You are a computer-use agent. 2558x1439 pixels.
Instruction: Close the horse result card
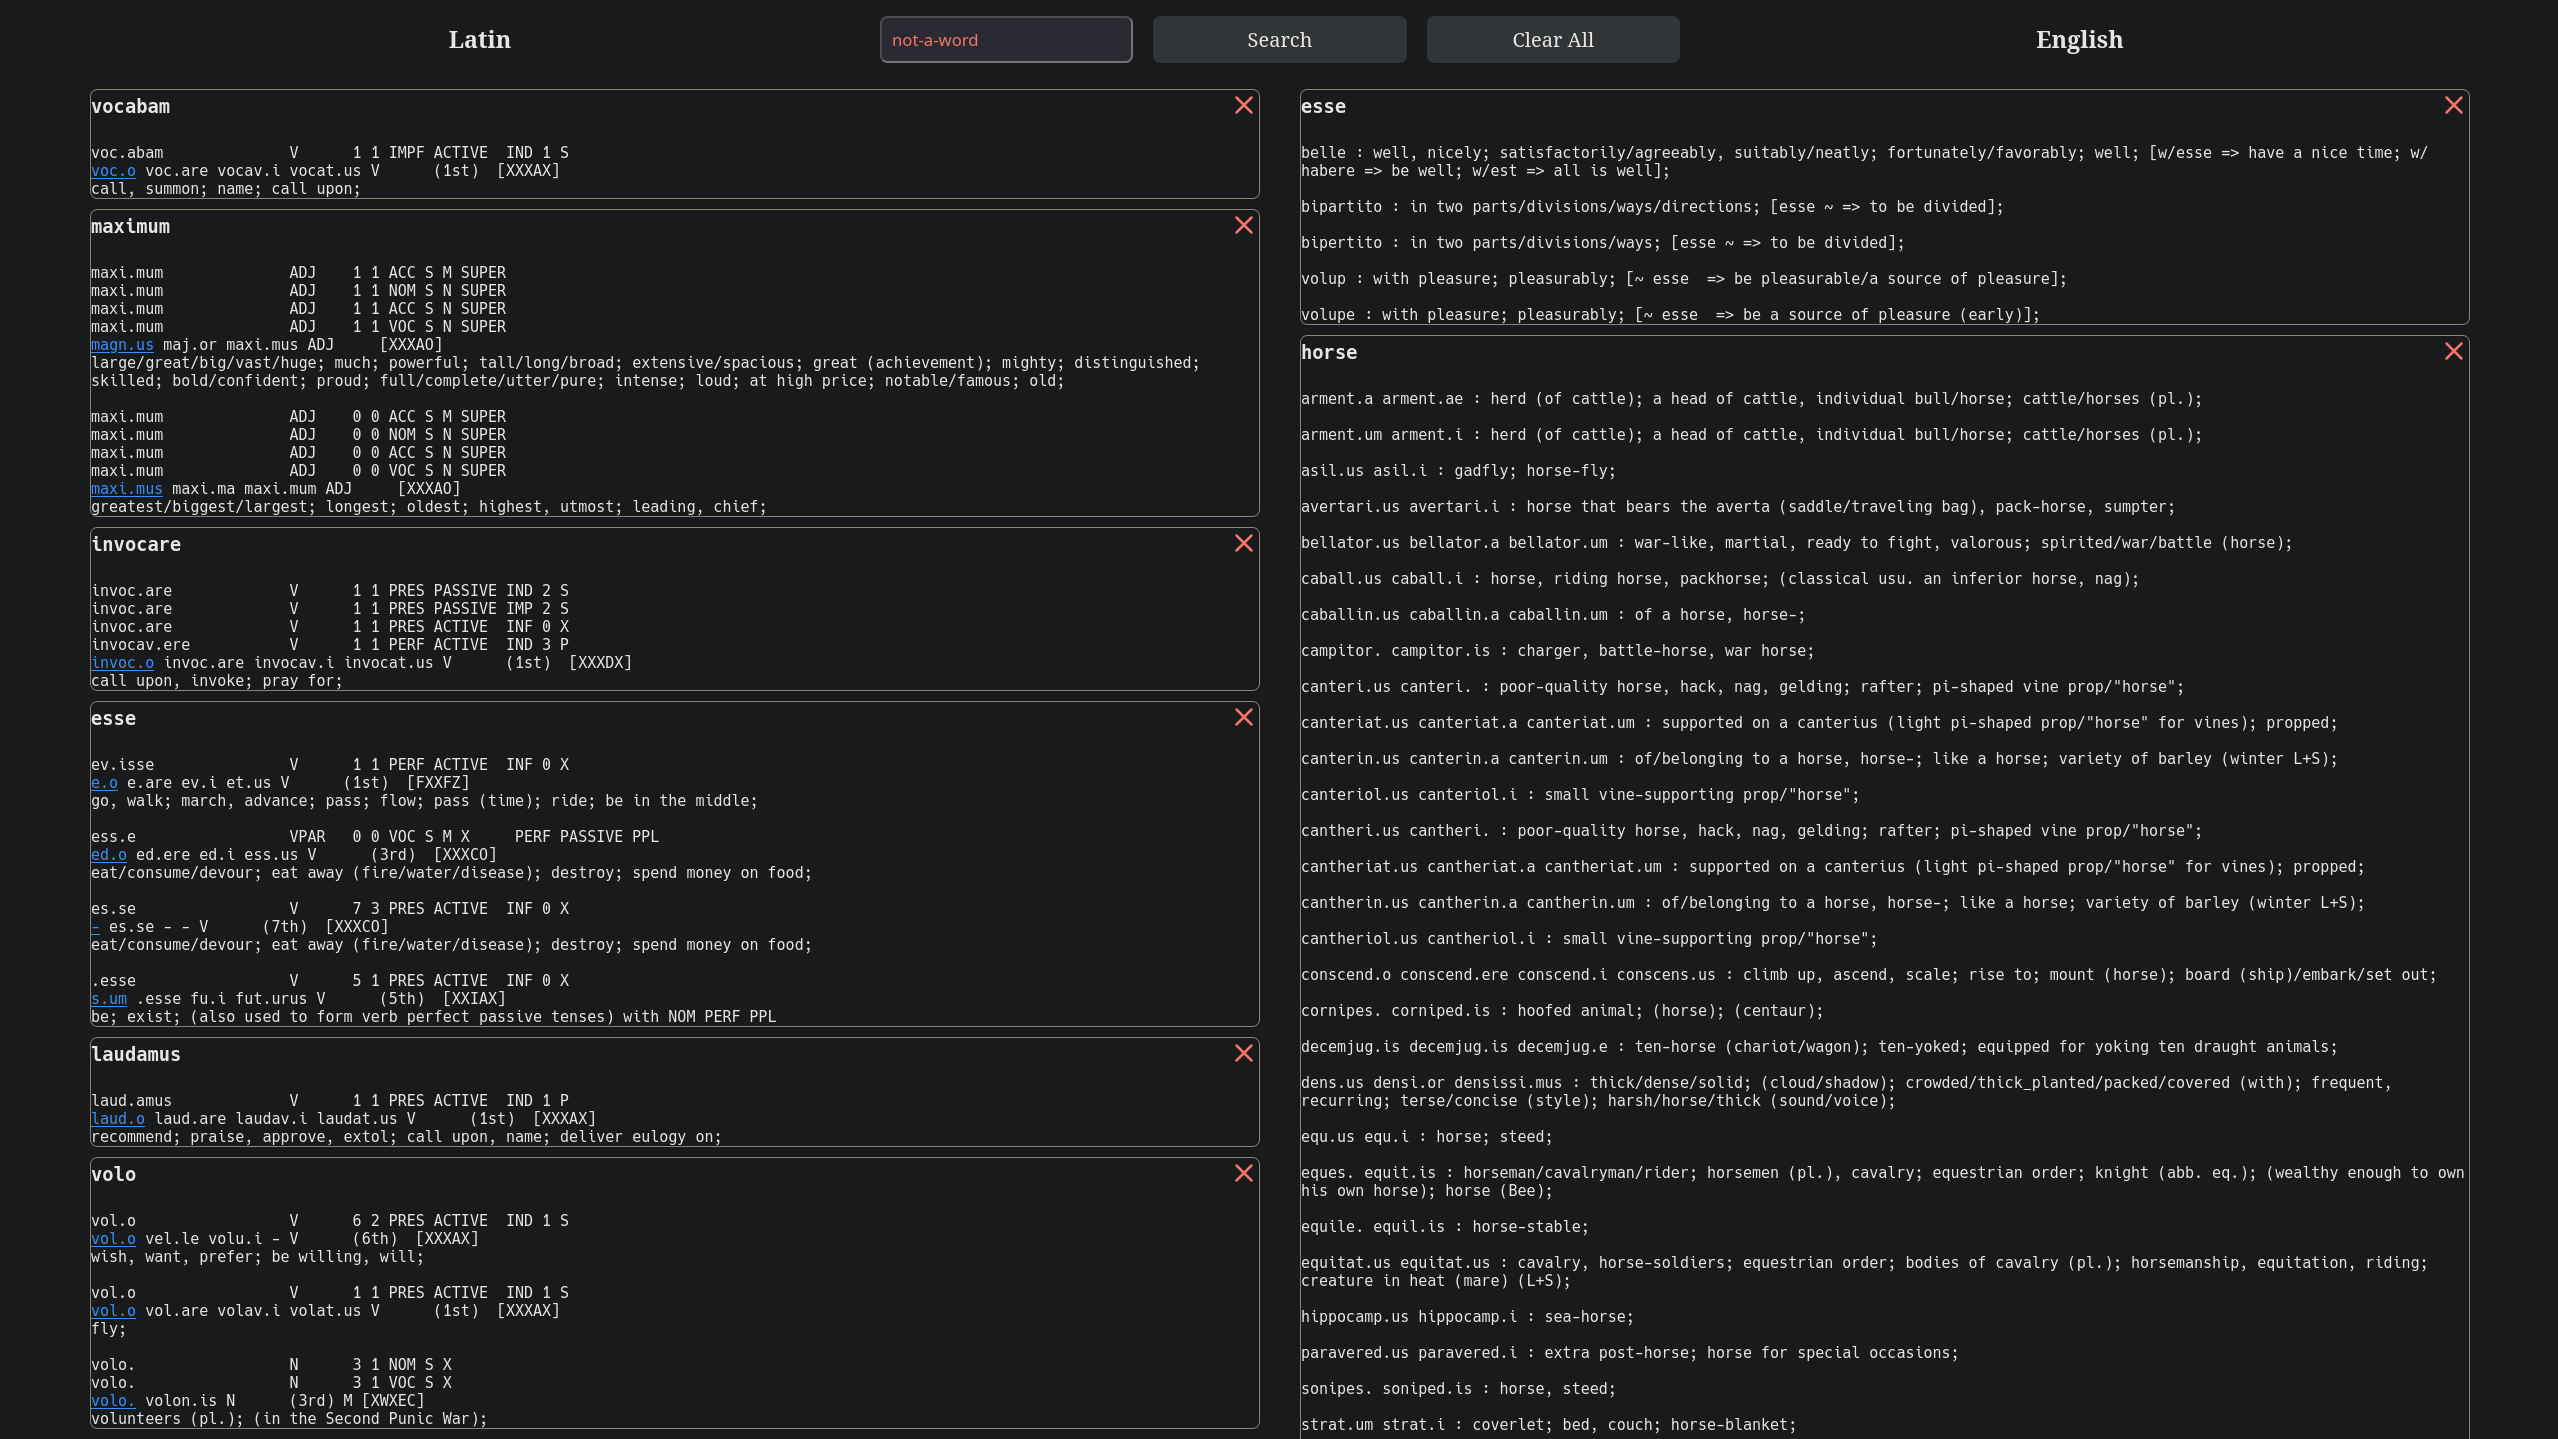[x=2453, y=351]
